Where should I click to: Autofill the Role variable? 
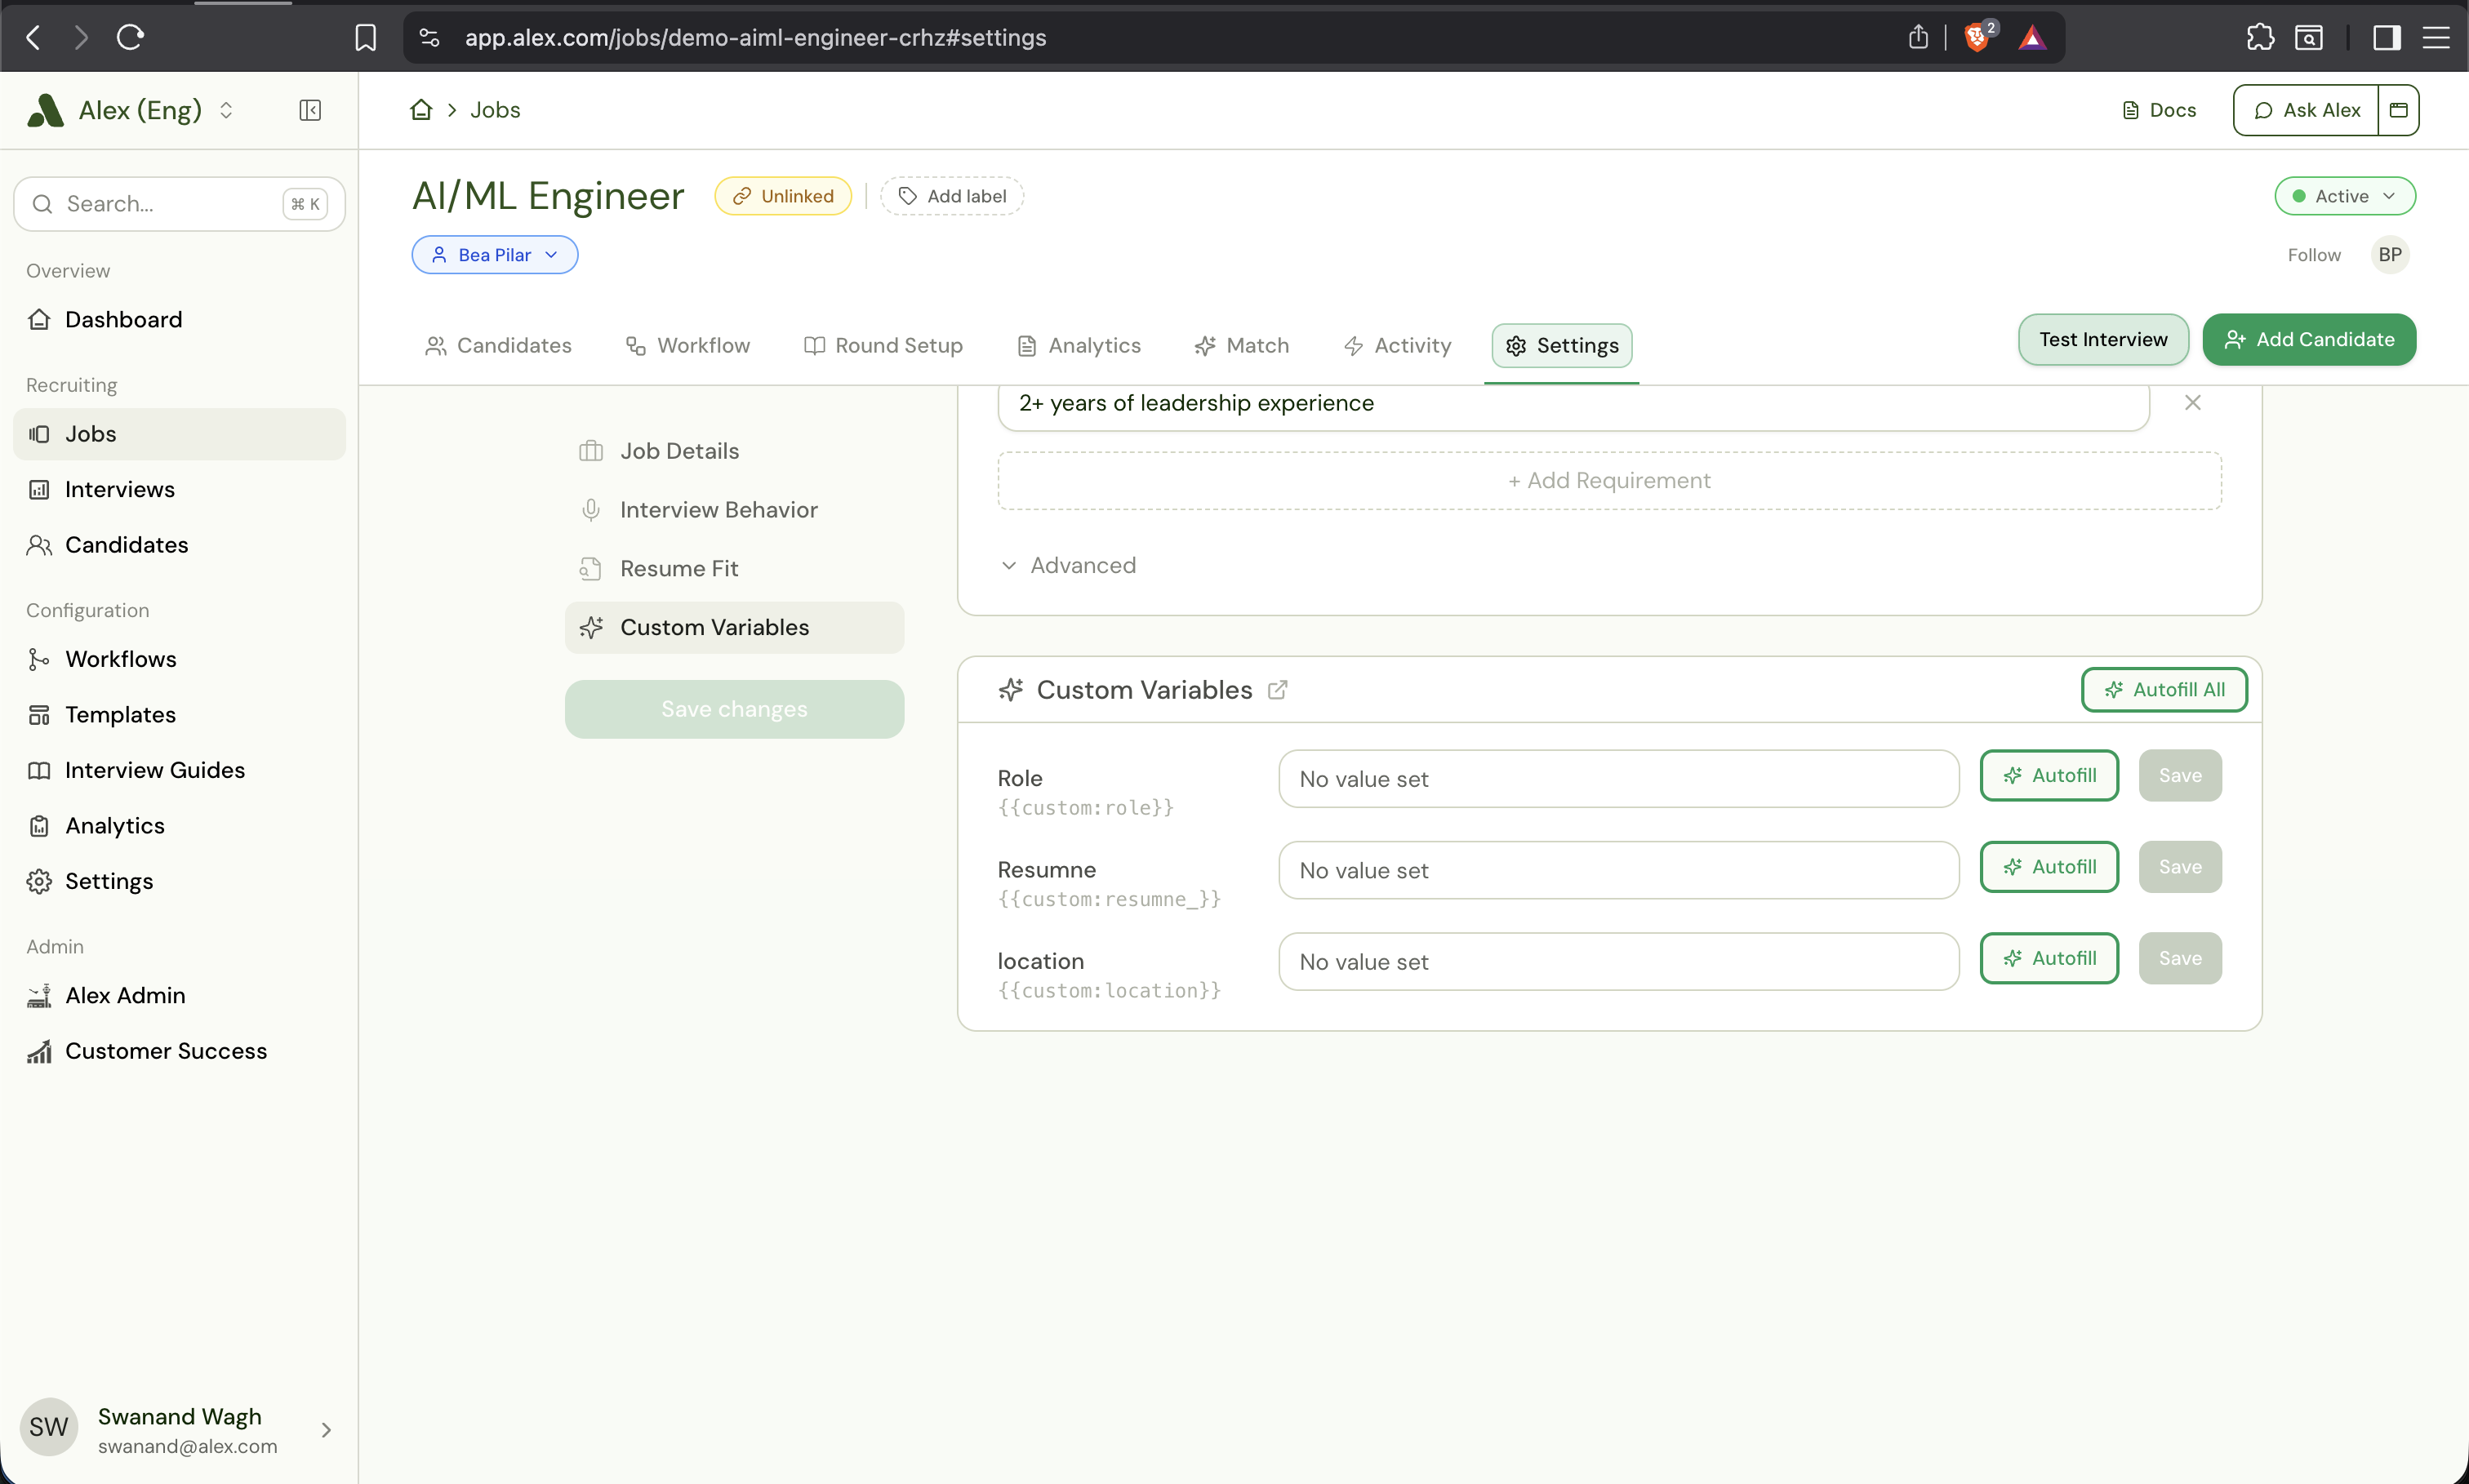click(x=2049, y=776)
